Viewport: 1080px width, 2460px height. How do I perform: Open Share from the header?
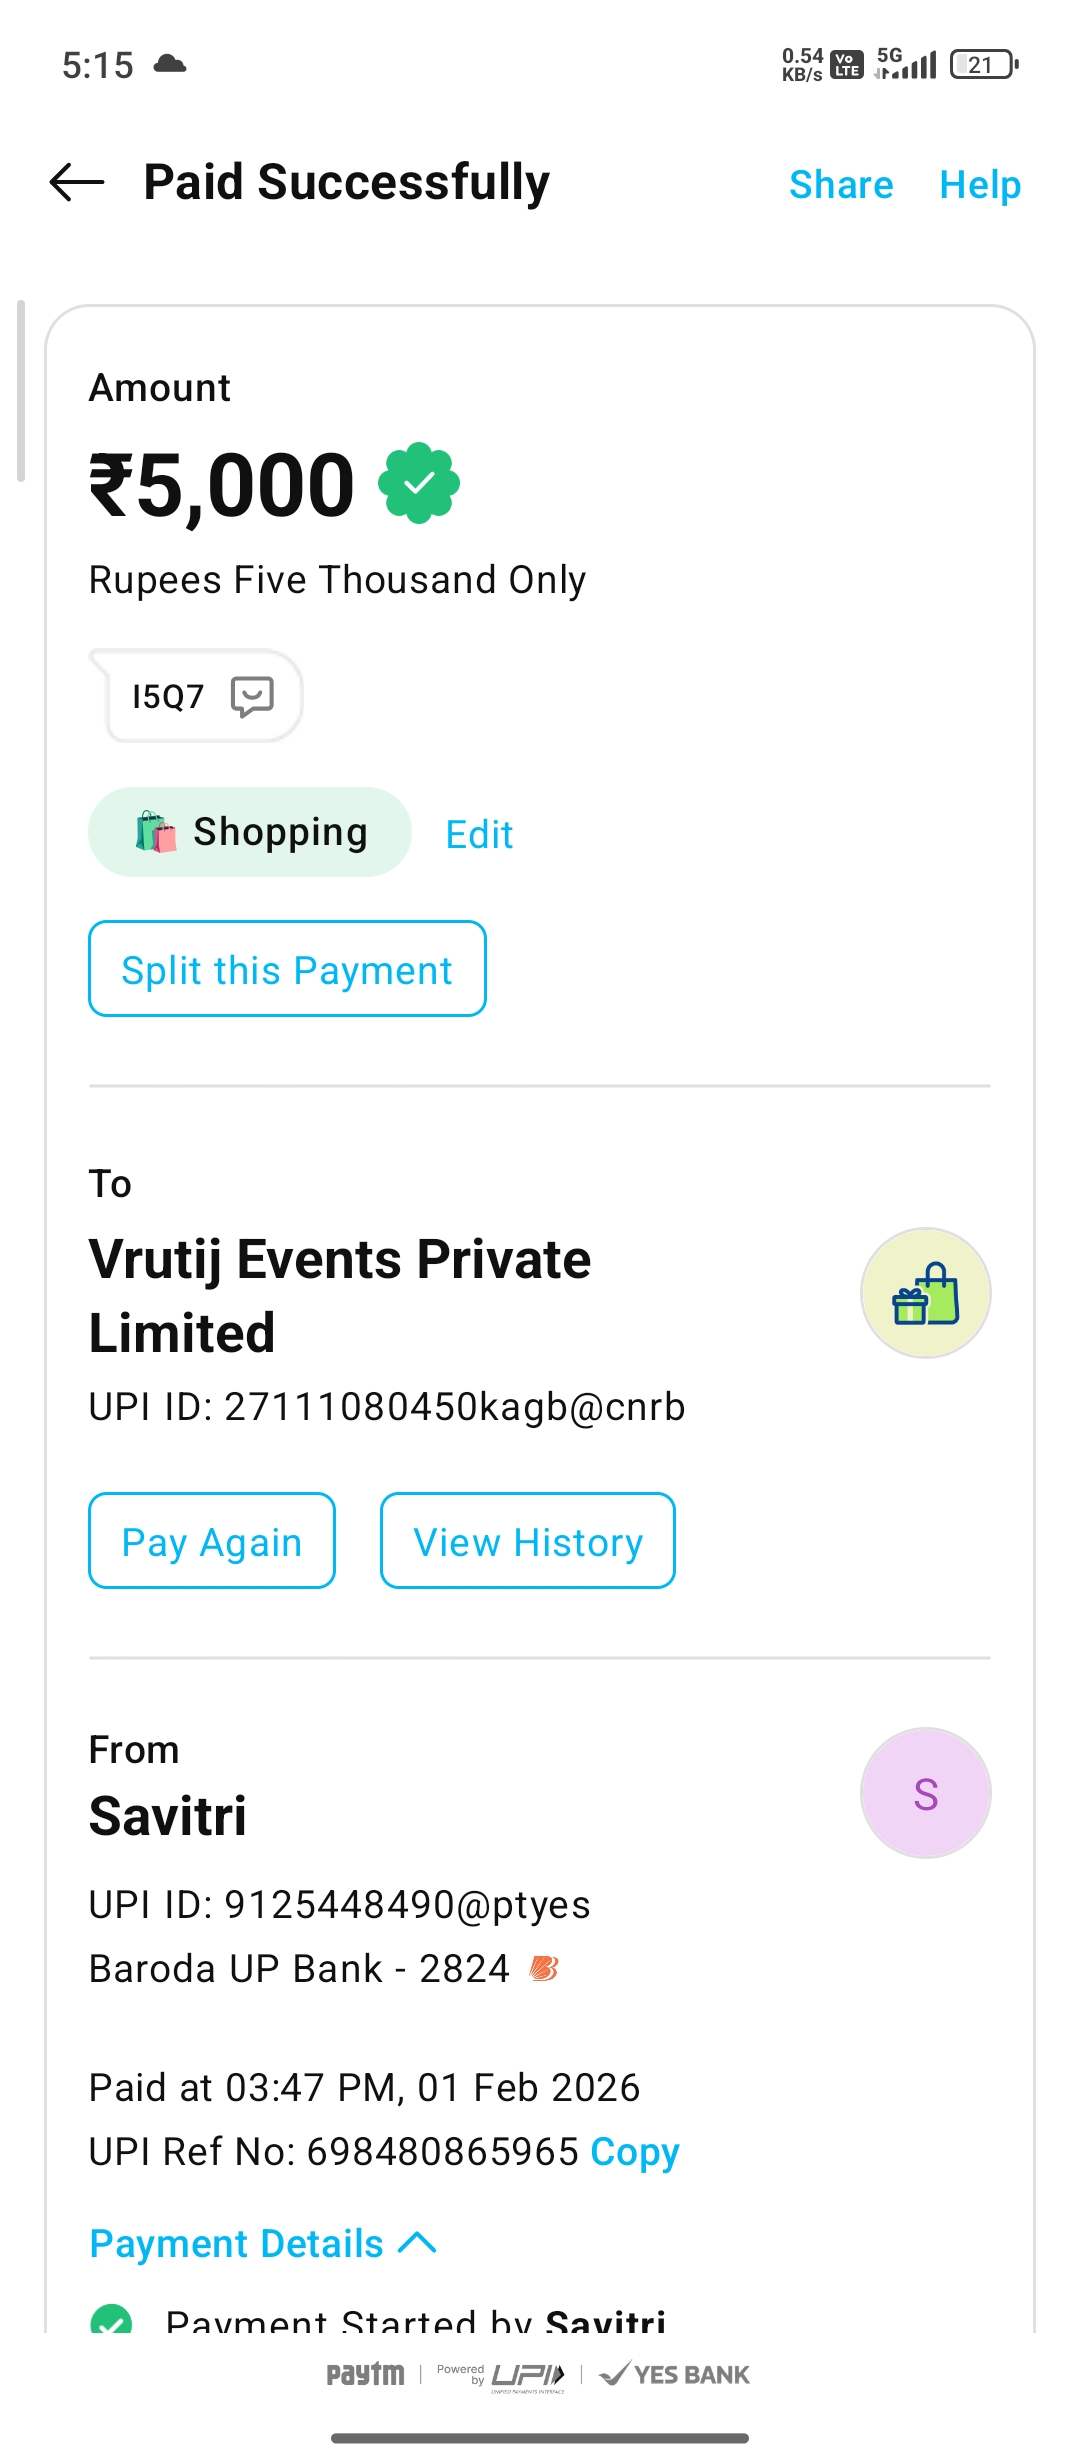coord(841,185)
